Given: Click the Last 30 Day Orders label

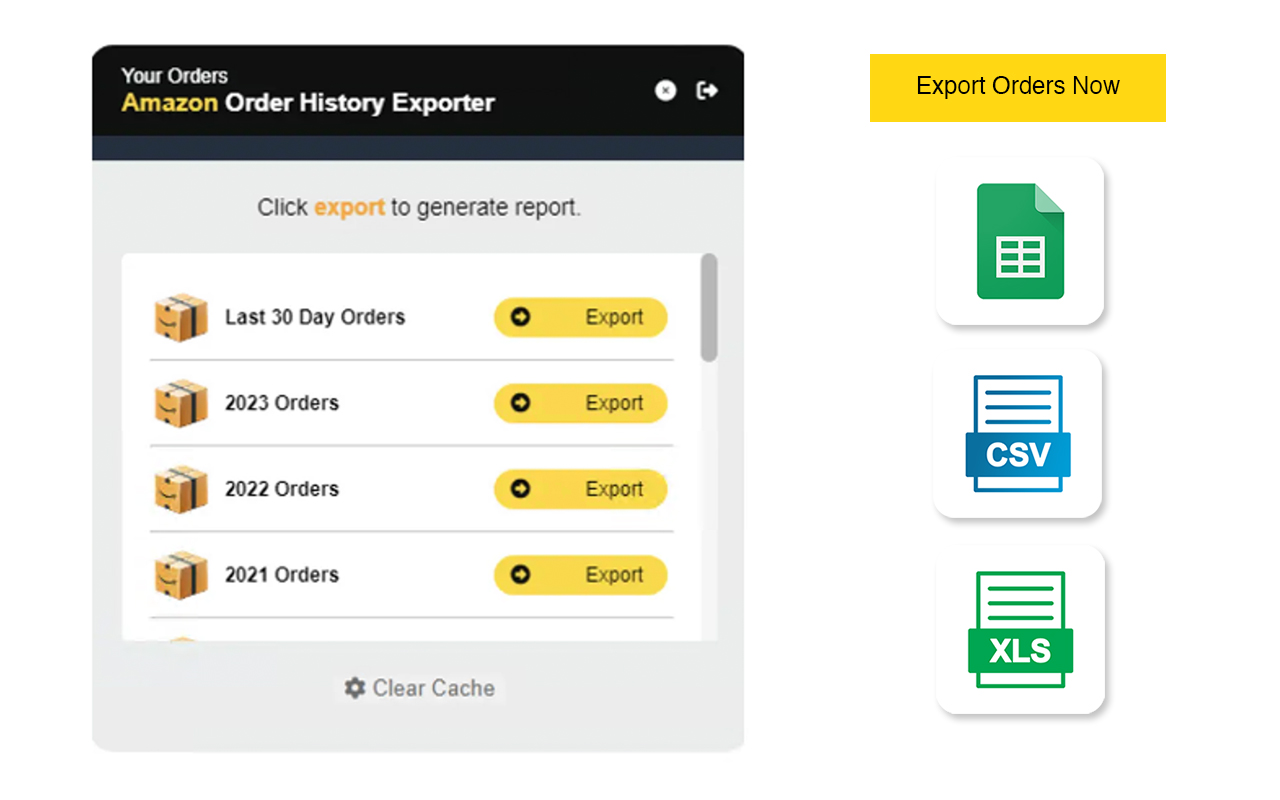Looking at the screenshot, I should [x=315, y=317].
